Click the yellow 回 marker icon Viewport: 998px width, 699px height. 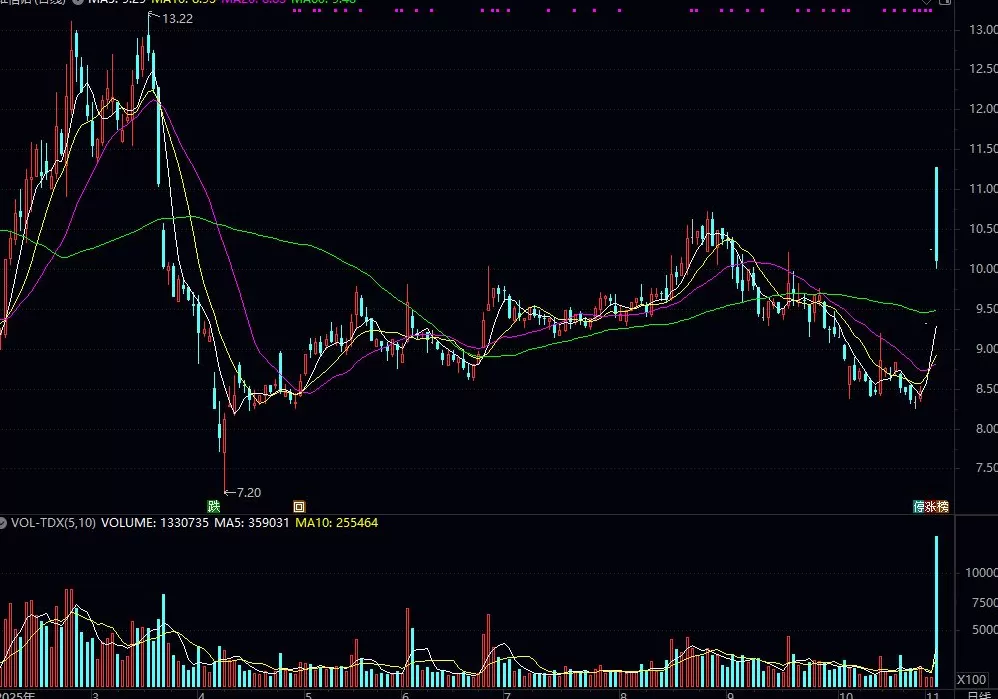(298, 506)
